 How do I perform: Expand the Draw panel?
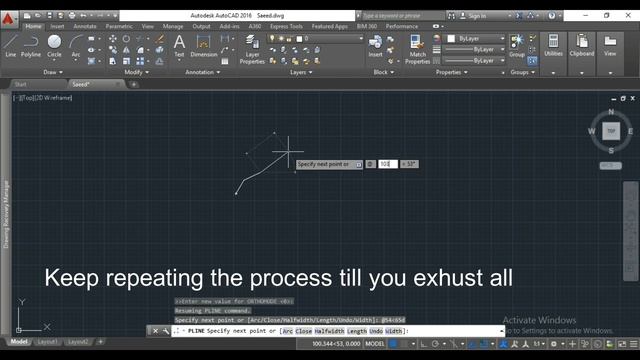[x=53, y=72]
